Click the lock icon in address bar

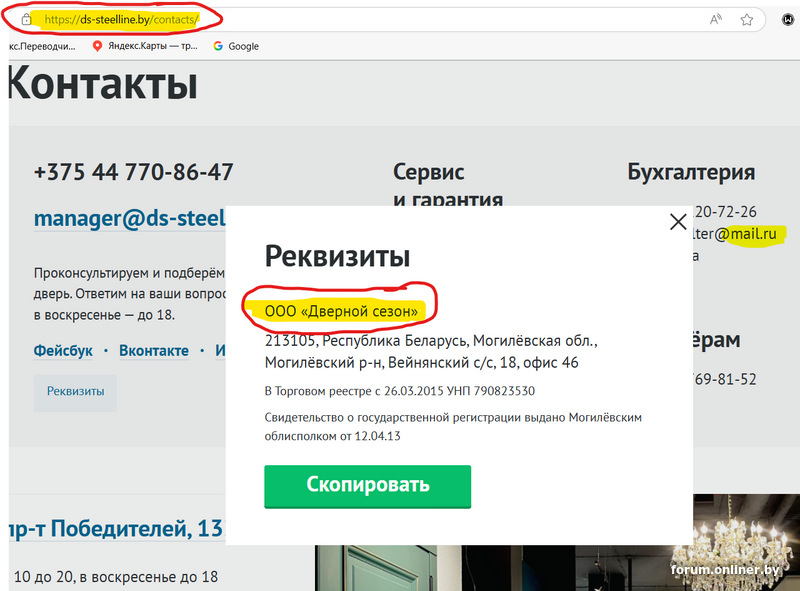tap(27, 19)
